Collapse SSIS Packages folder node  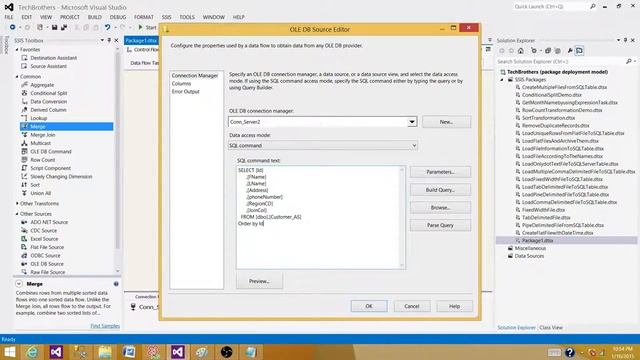[502, 80]
